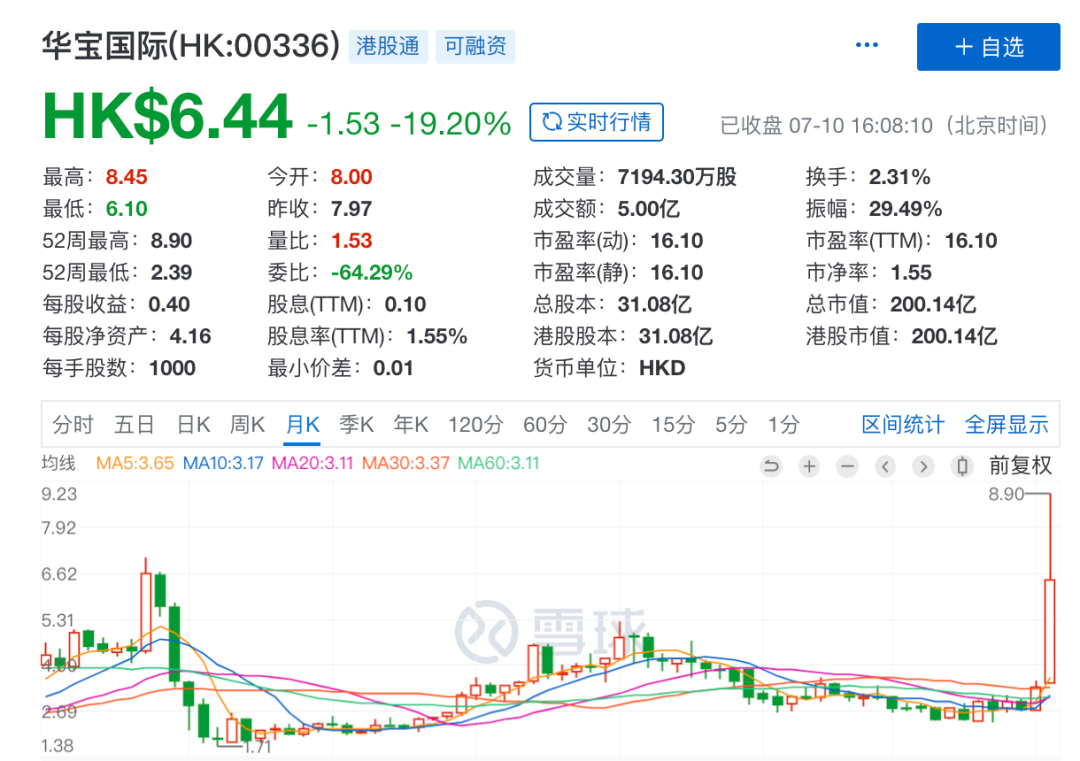Click the 实时行情 refresh button

(596, 122)
